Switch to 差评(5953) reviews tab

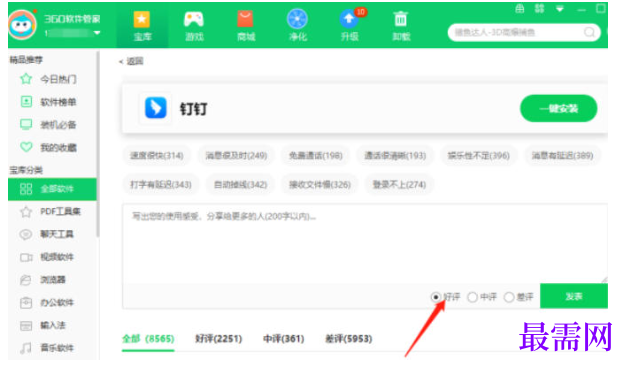pyautogui.click(x=348, y=339)
